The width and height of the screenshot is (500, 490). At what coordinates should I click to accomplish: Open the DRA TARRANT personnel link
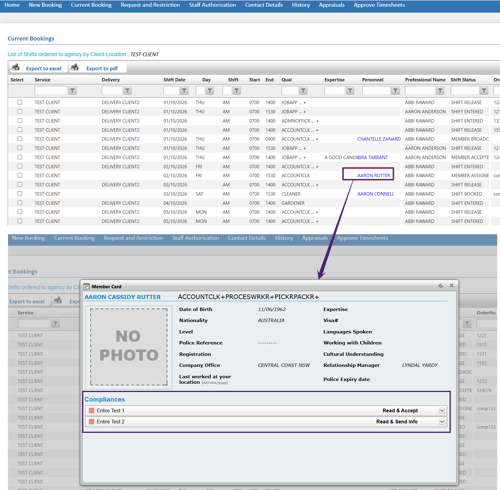pyautogui.click(x=373, y=157)
